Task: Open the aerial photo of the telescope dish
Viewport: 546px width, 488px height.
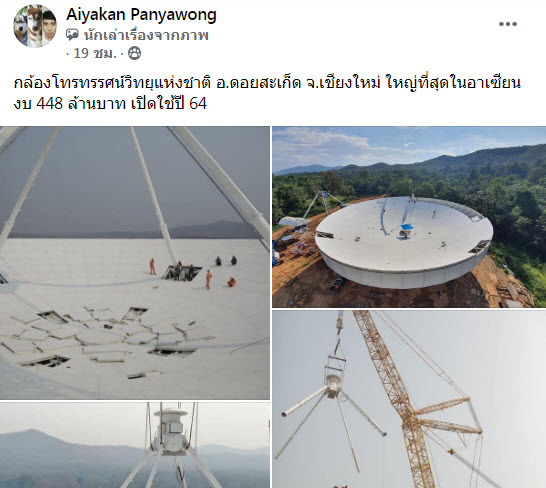Action: 409,217
